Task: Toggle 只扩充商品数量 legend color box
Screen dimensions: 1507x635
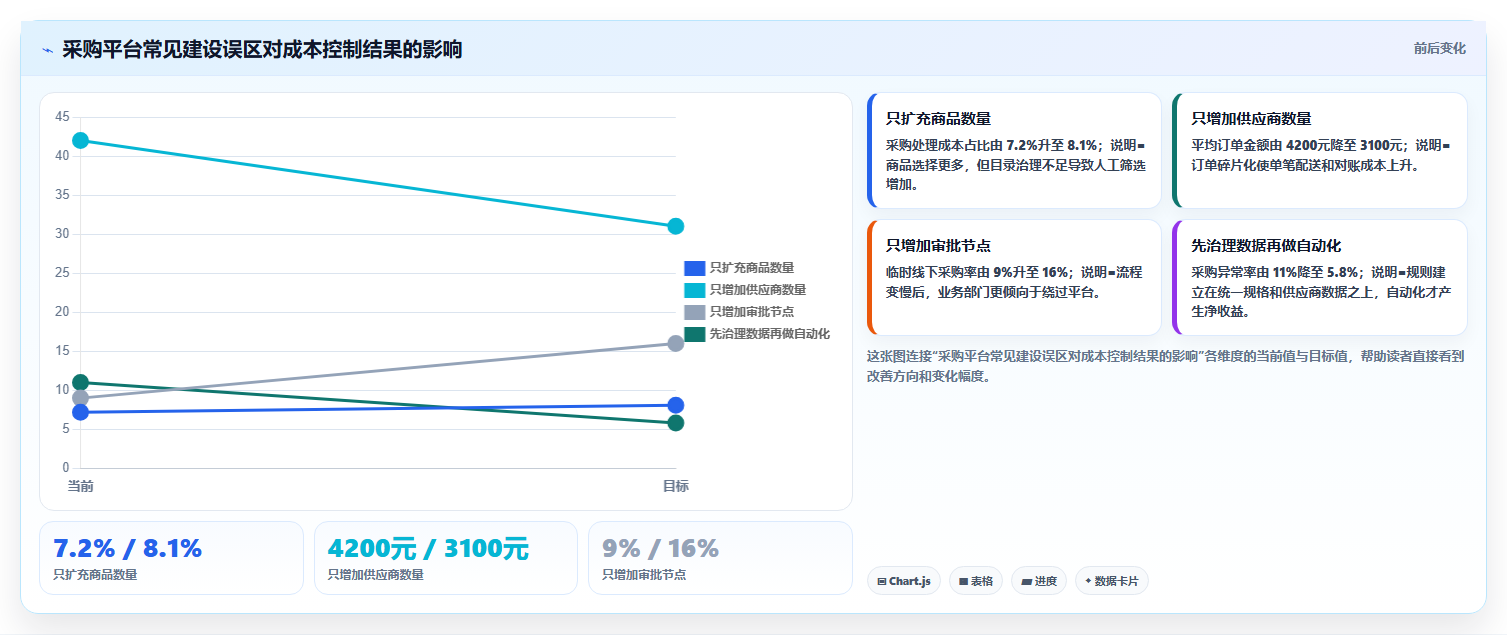Action: 694,268
